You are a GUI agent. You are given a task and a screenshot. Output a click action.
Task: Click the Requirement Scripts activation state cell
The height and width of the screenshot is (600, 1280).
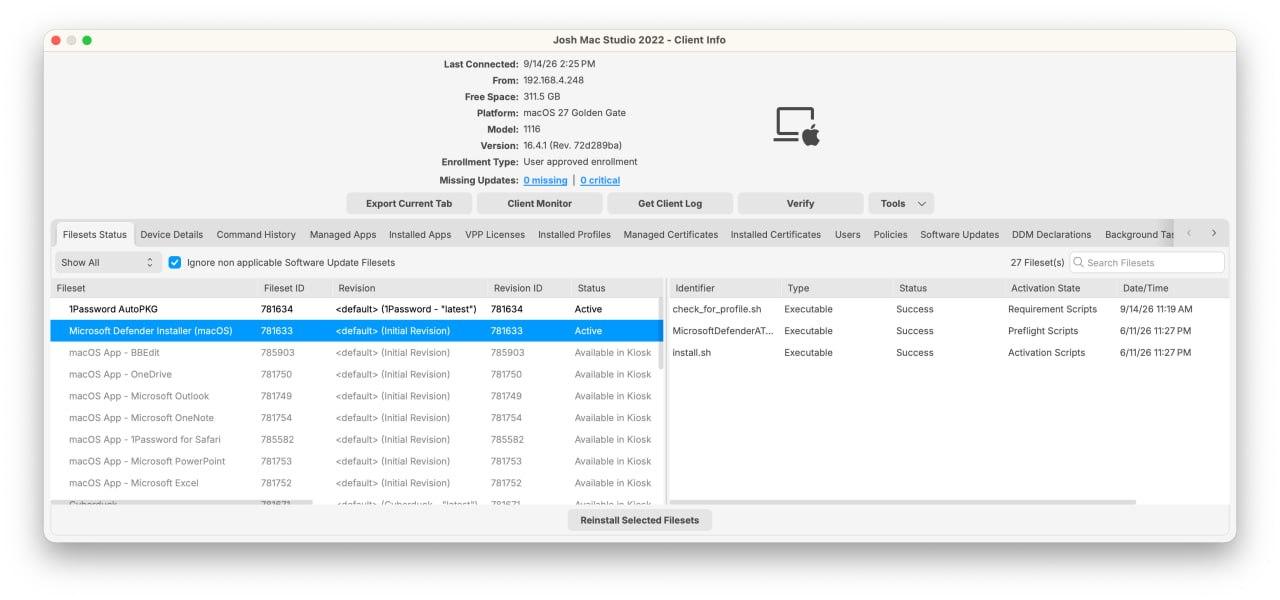point(1052,309)
